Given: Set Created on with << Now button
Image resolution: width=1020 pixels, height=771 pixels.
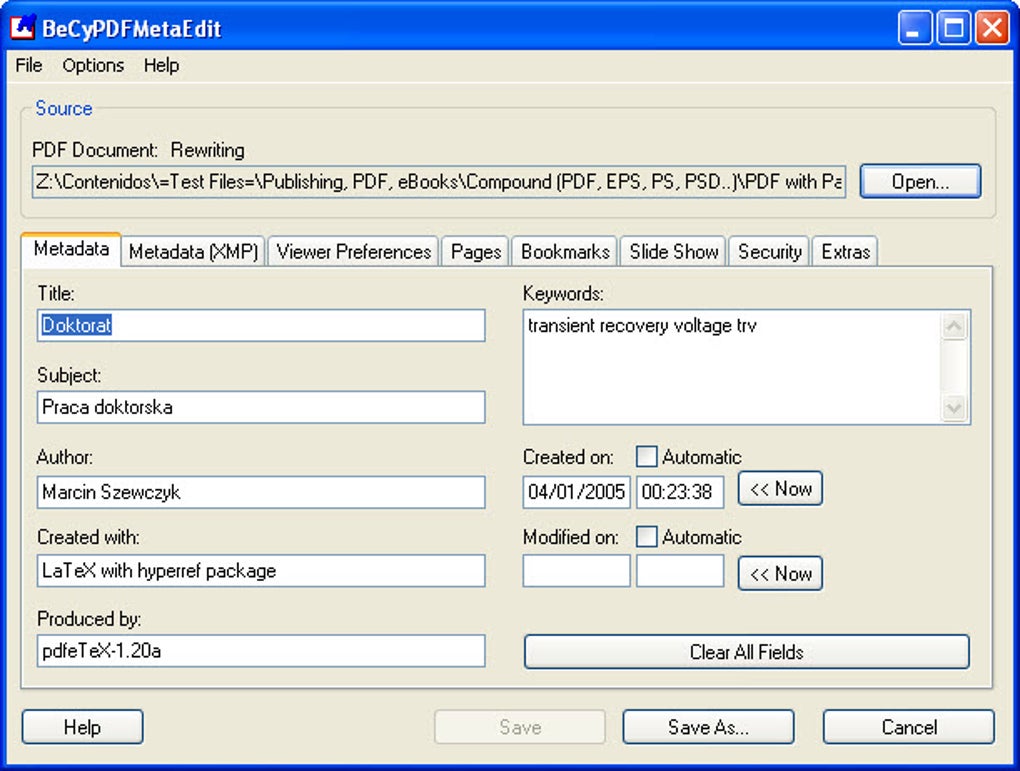Looking at the screenshot, I should [x=780, y=489].
